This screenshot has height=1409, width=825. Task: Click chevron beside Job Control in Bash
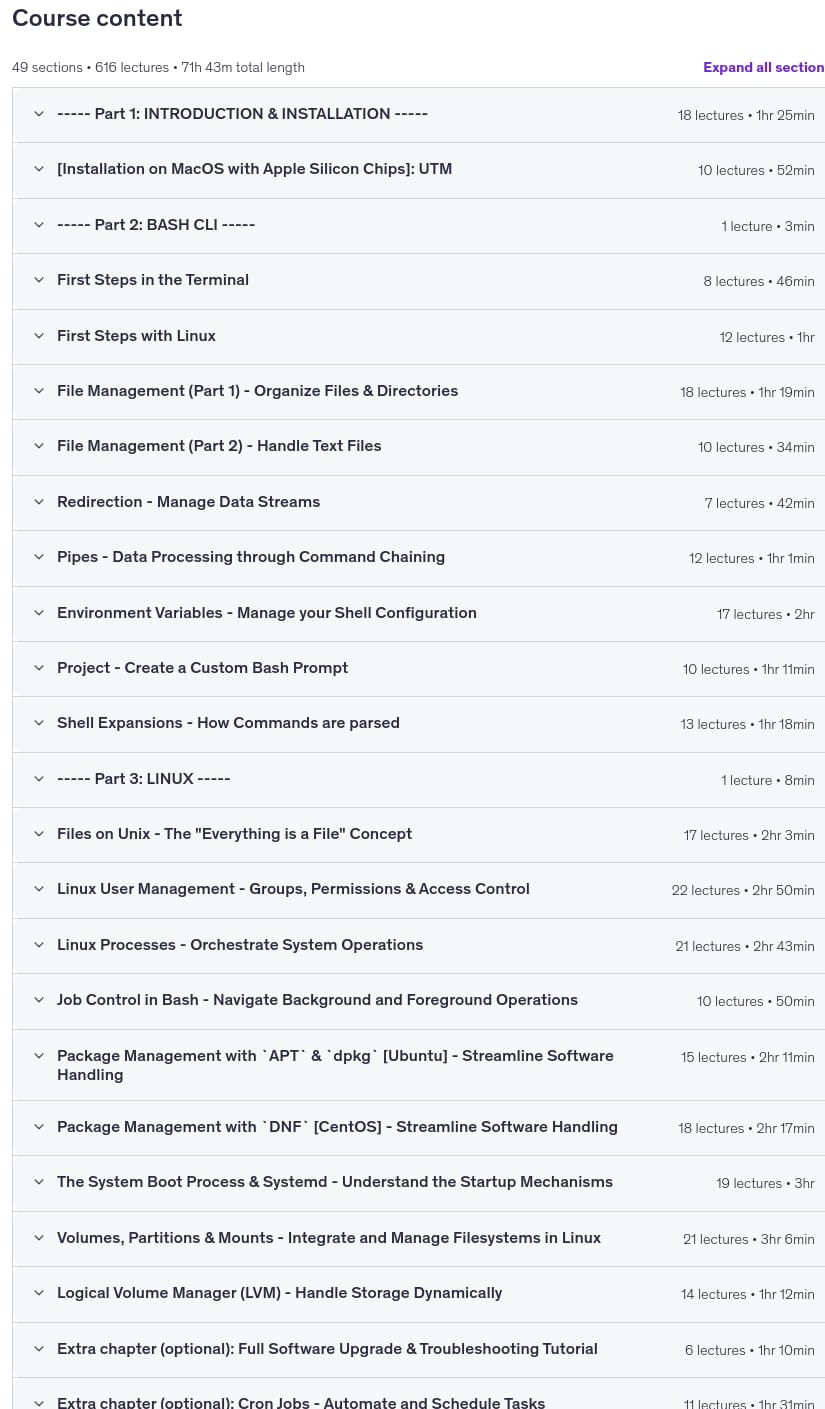tap(39, 1000)
